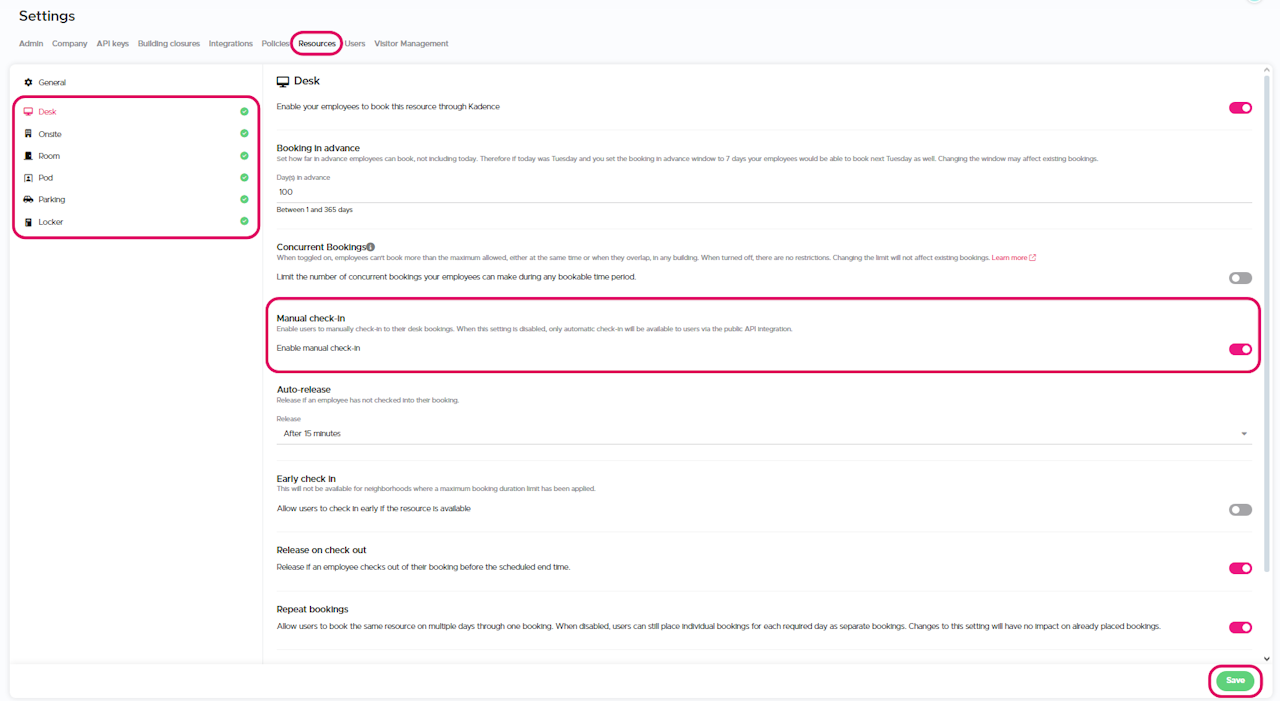This screenshot has height=701, width=1280.
Task: Click the green check next to Pod
Action: click(244, 178)
